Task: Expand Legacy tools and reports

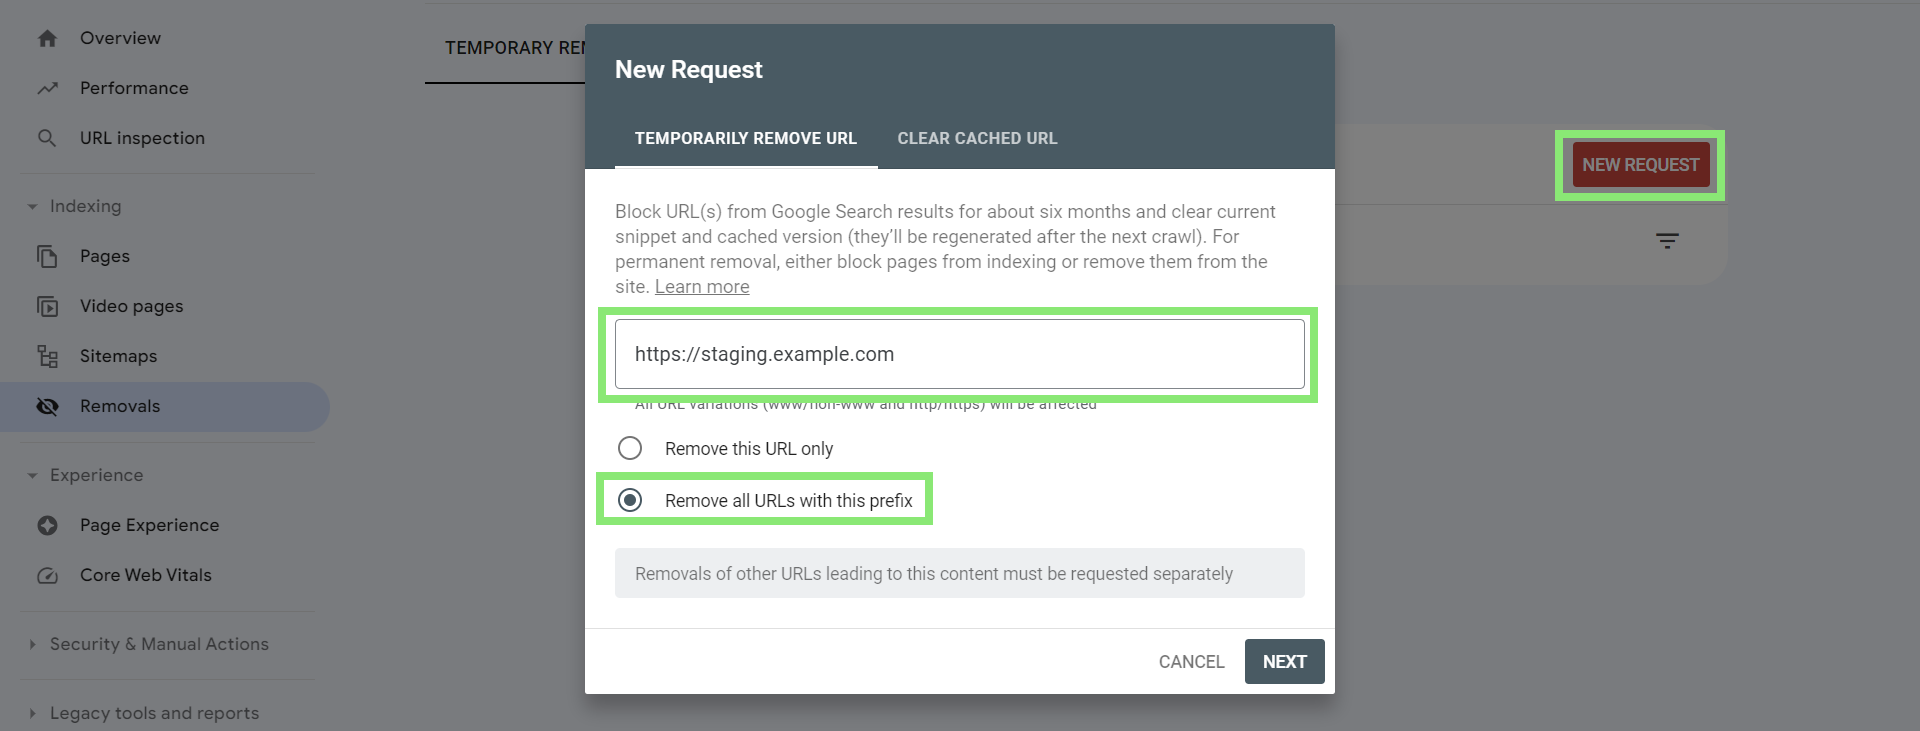Action: click(32, 713)
